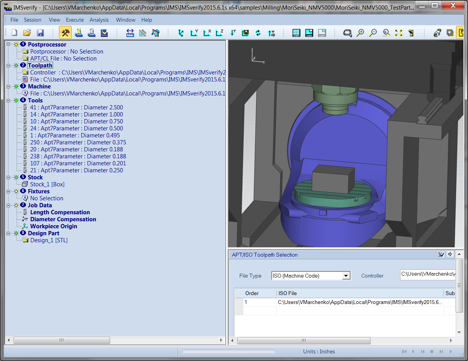Select tool 41 Diameter 2.500
This screenshot has width=468, height=361.
76,107
